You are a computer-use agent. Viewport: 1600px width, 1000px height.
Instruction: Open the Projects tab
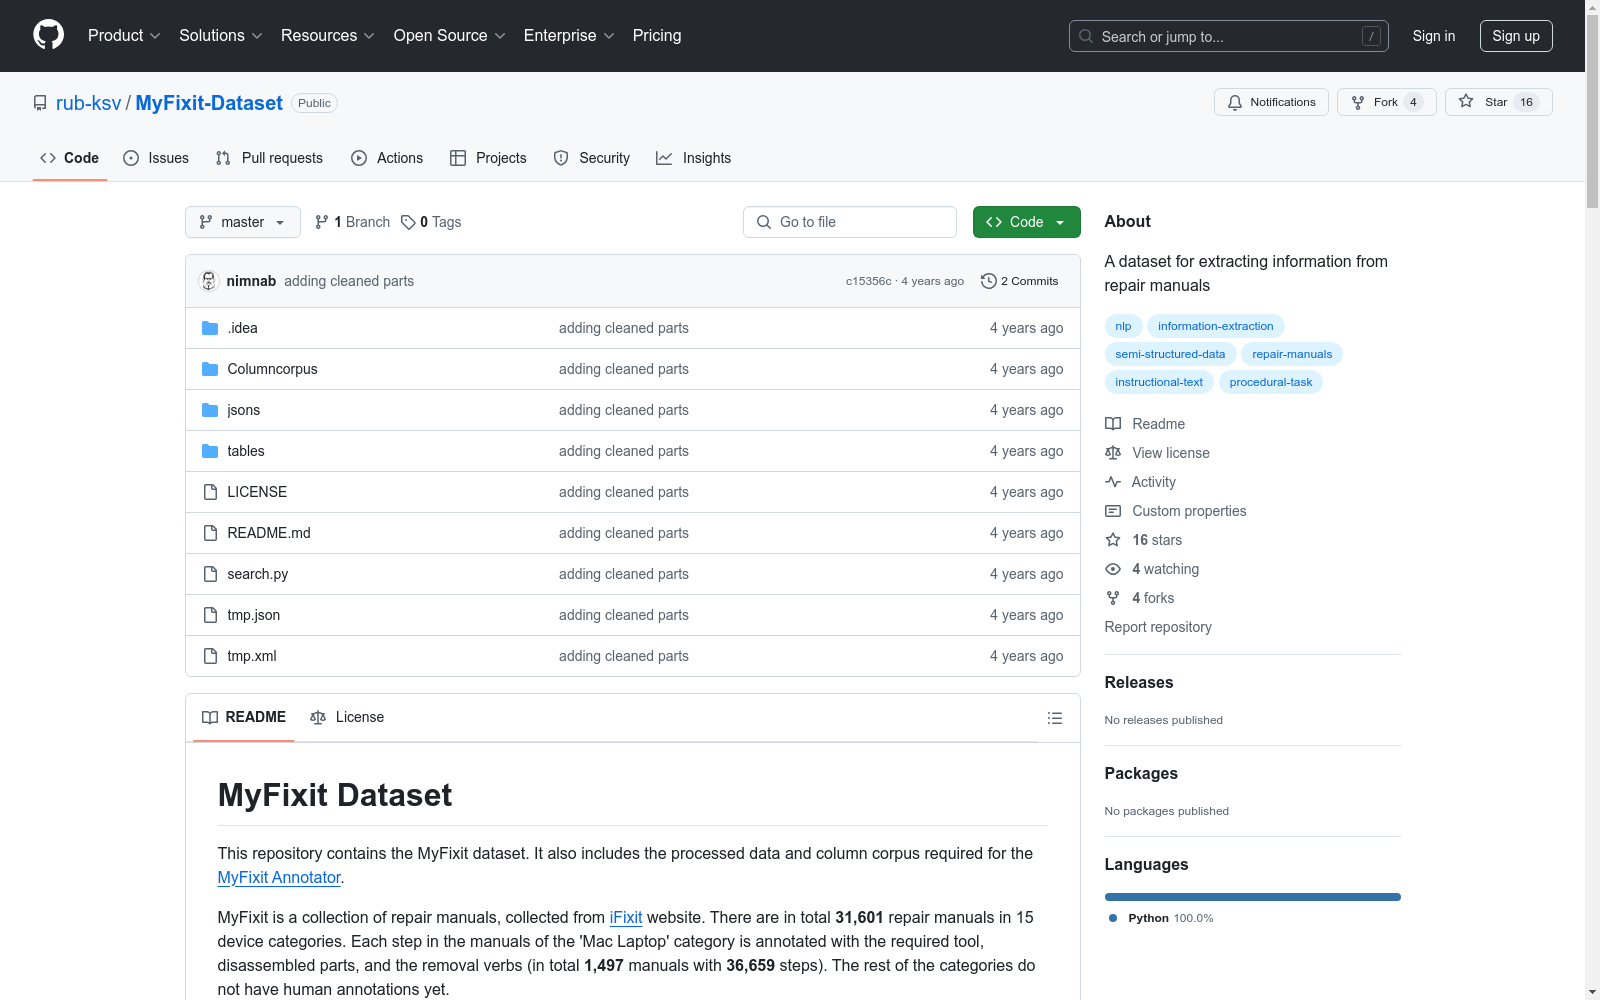pos(488,158)
